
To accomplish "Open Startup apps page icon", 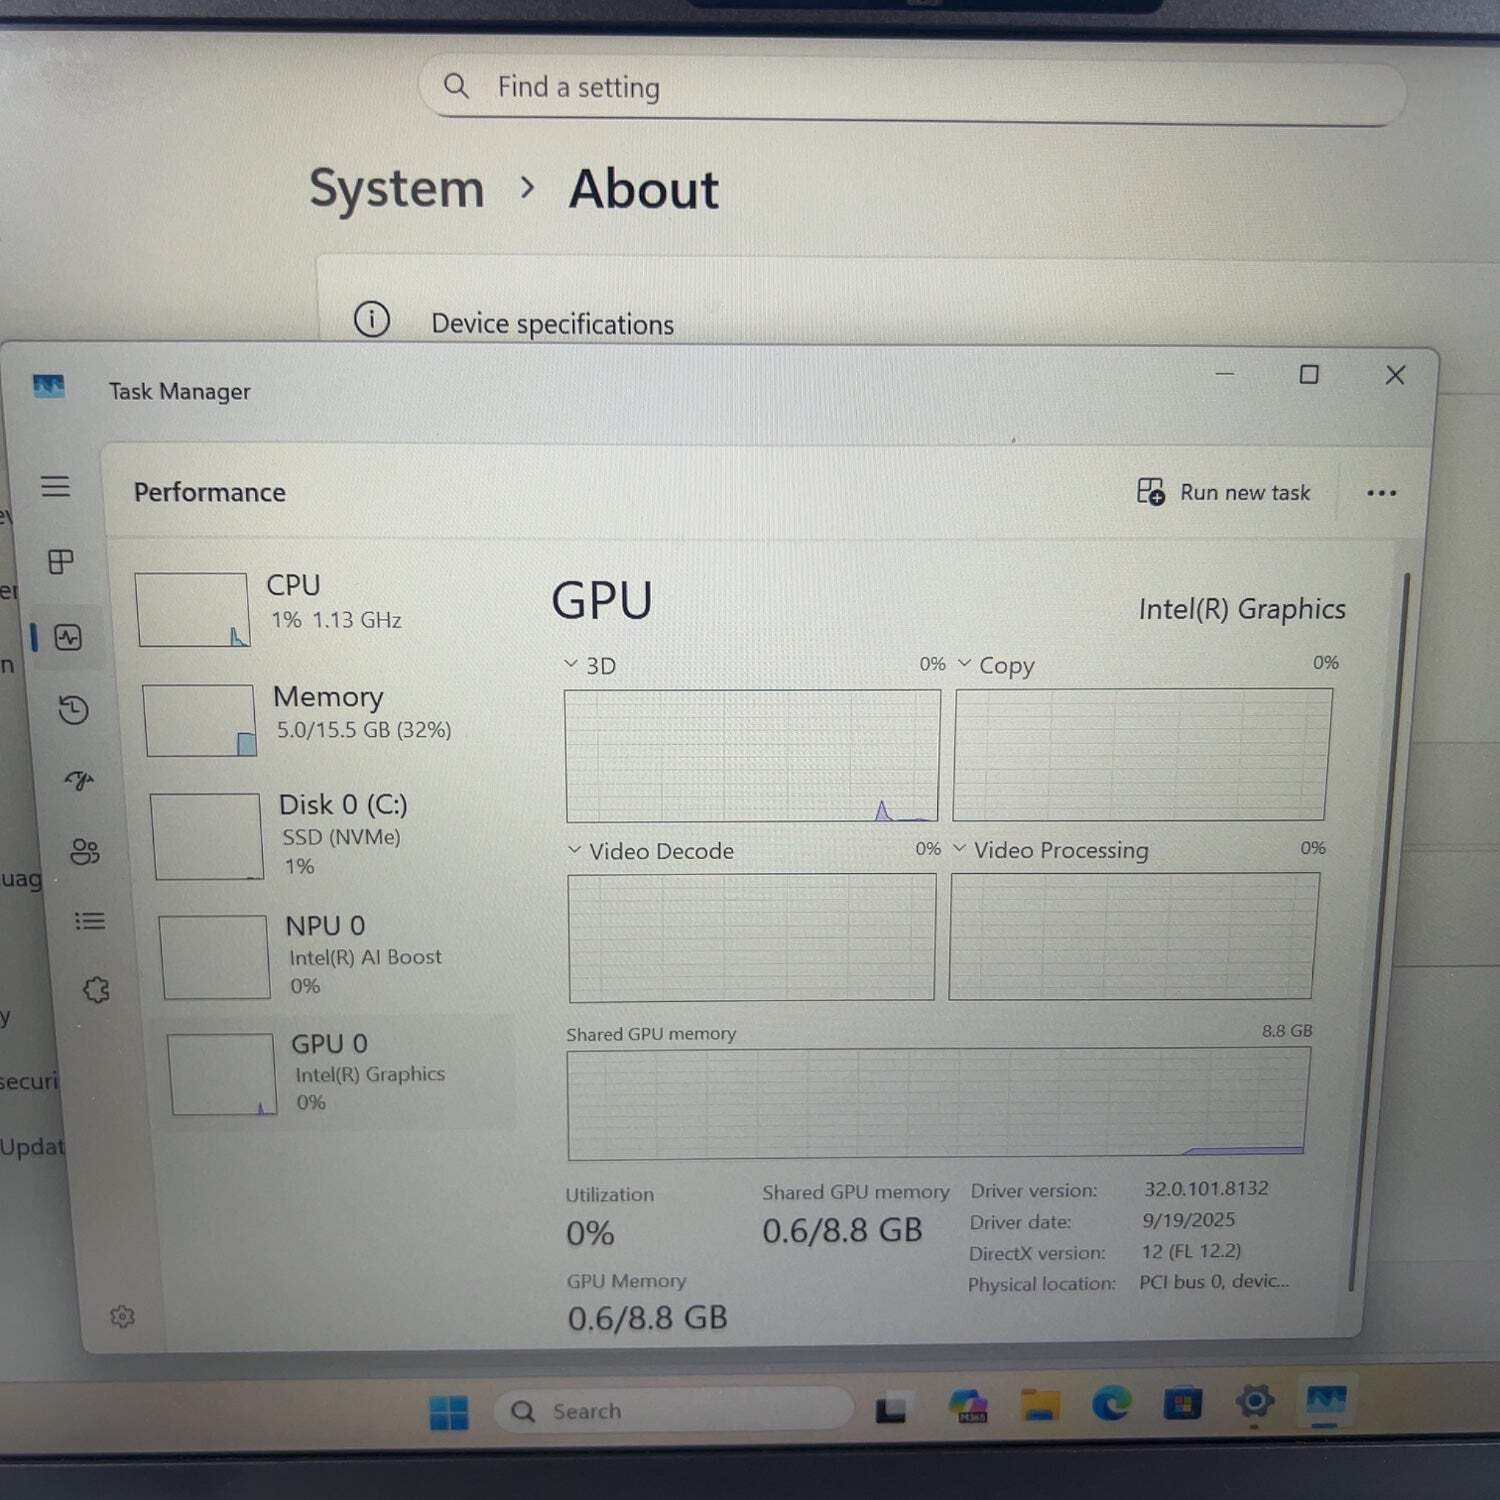I will coord(79,780).
